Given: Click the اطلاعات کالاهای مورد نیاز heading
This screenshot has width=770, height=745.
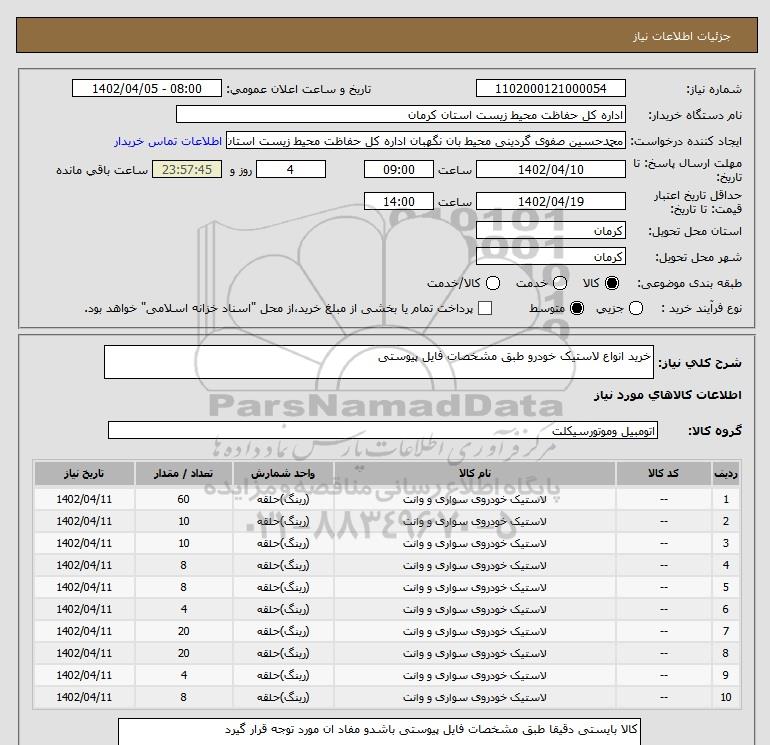Looking at the screenshot, I should coord(667,395).
